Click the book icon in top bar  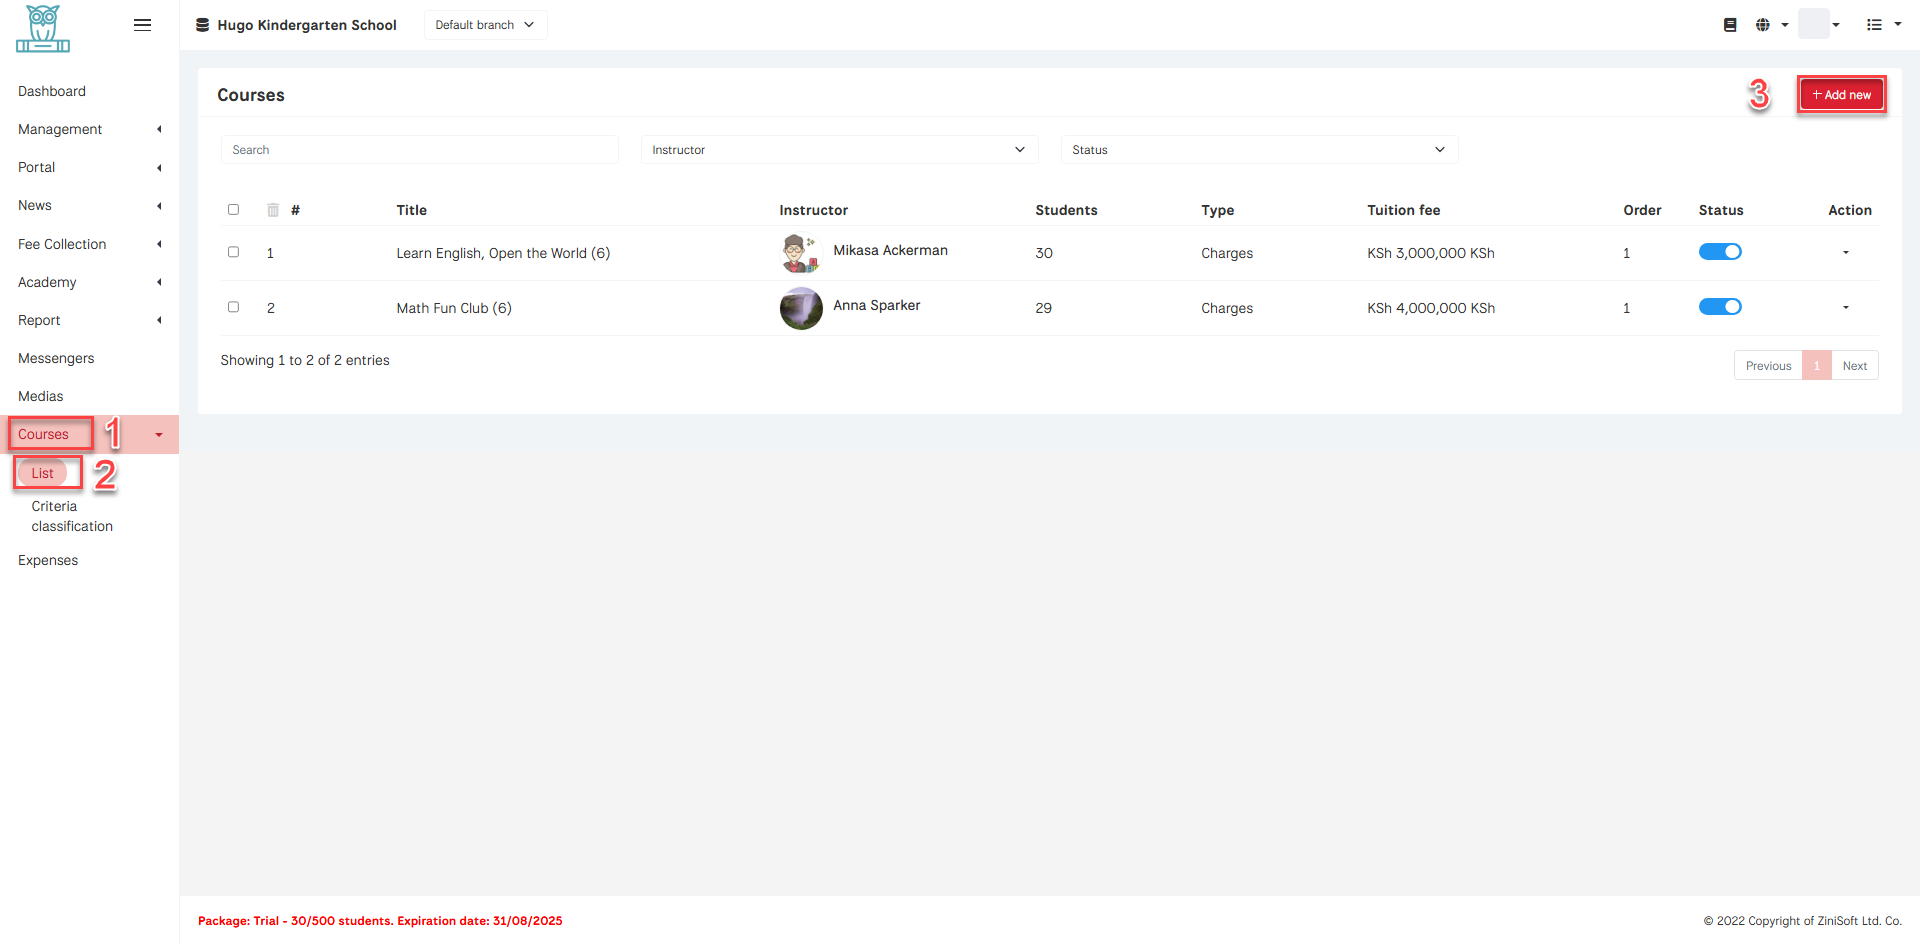pos(1730,25)
